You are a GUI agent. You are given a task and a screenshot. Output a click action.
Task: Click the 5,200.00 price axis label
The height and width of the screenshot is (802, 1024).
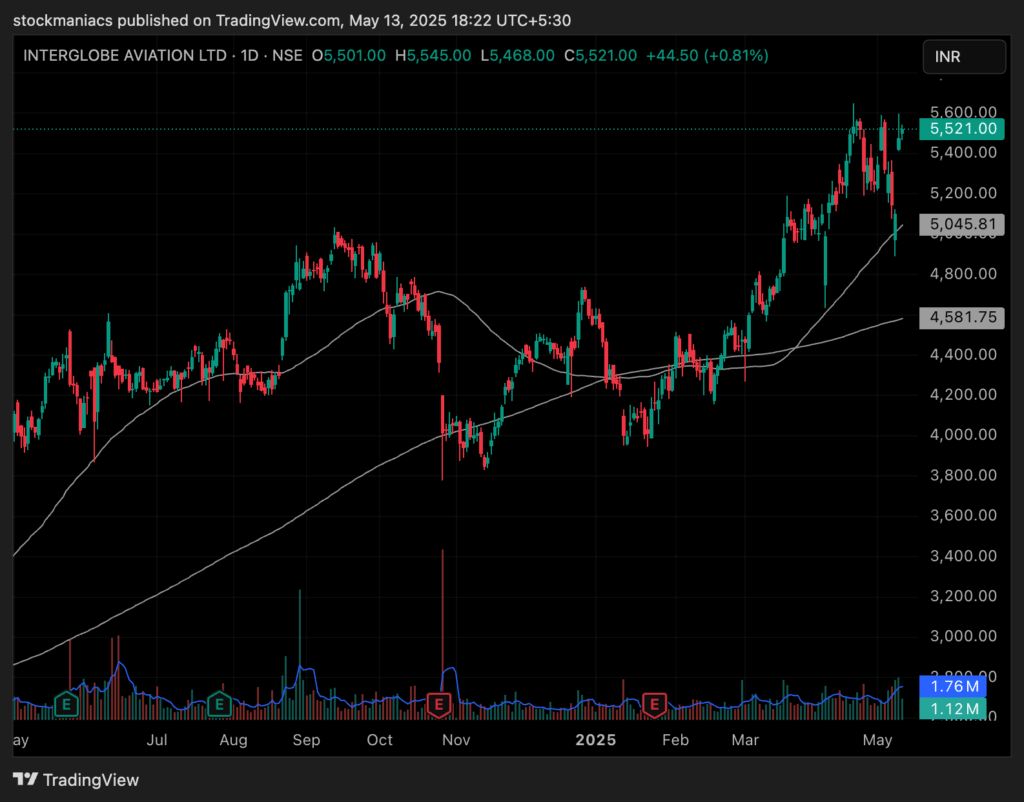[x=963, y=193]
